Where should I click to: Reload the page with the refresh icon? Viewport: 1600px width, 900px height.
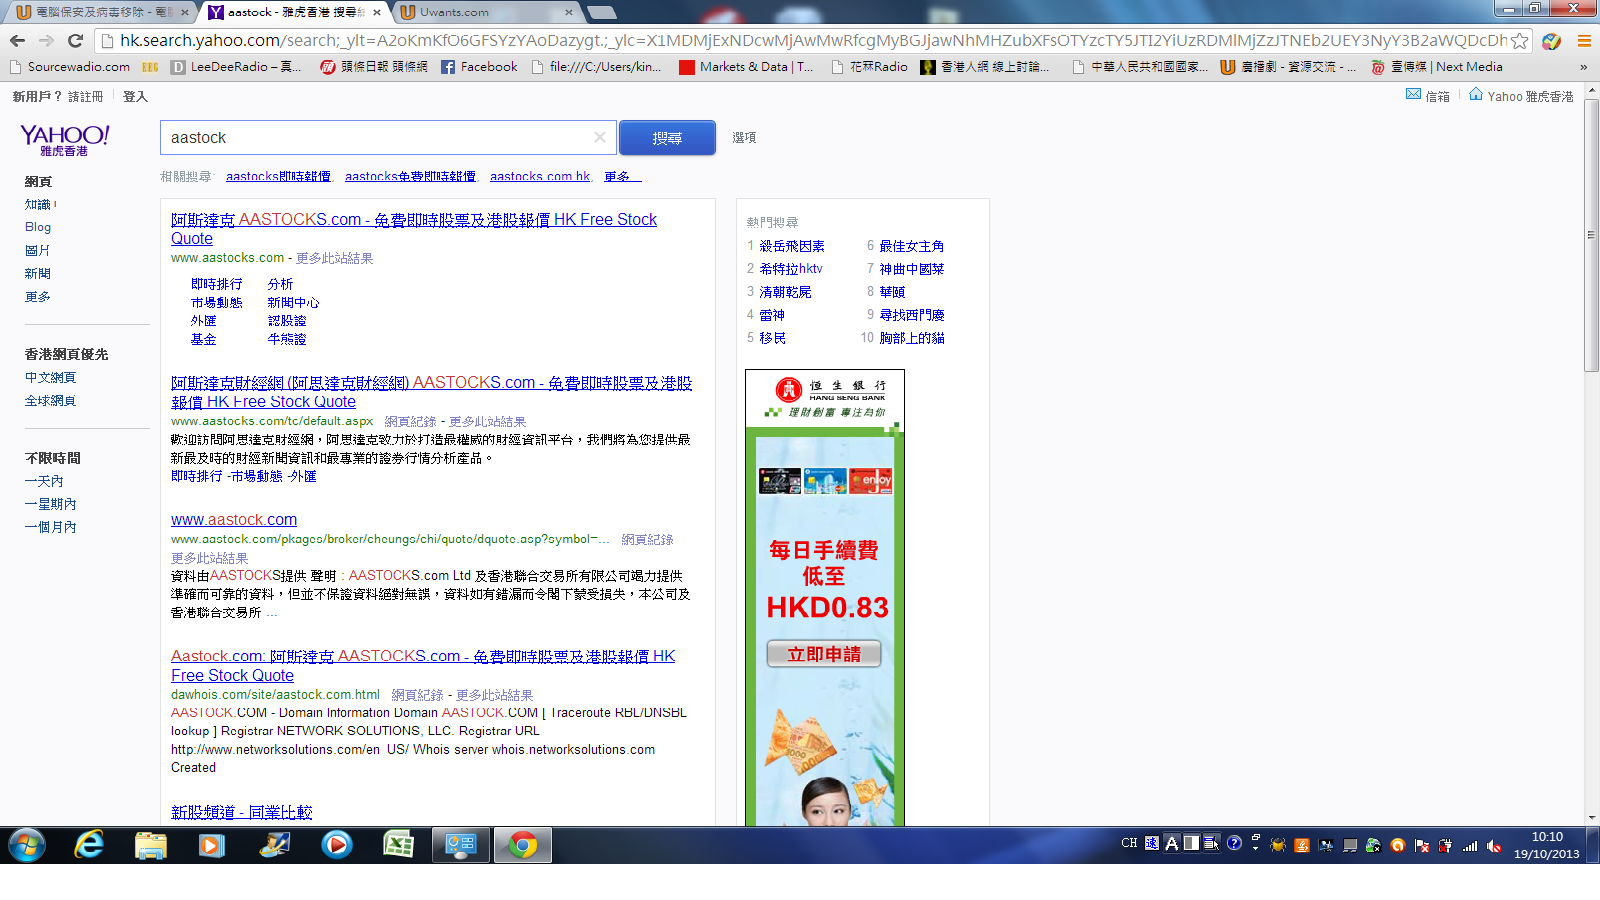tap(75, 41)
